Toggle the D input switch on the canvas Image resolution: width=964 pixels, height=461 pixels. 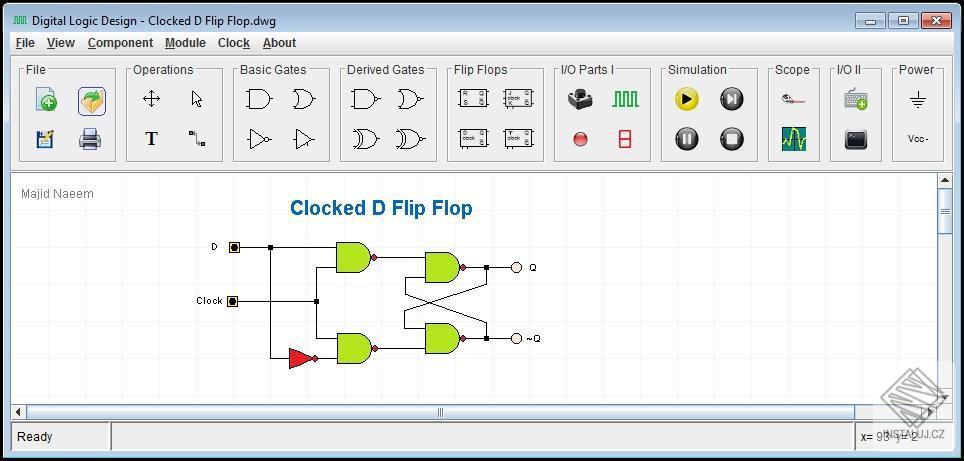click(x=234, y=247)
